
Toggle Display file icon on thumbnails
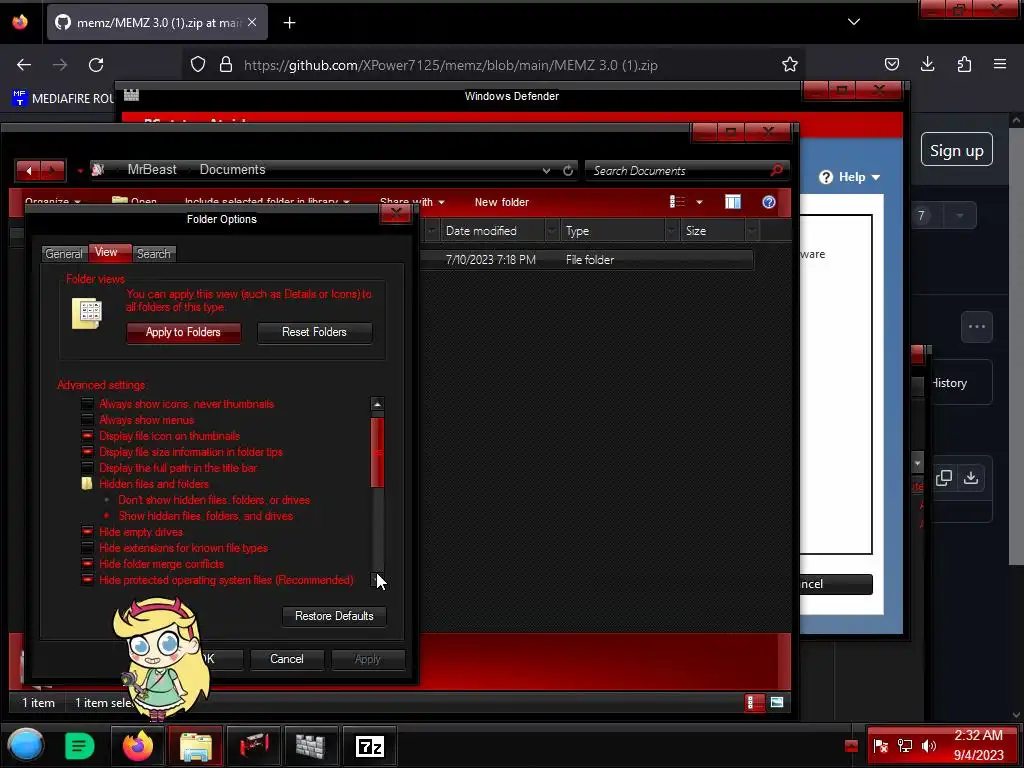(x=87, y=436)
